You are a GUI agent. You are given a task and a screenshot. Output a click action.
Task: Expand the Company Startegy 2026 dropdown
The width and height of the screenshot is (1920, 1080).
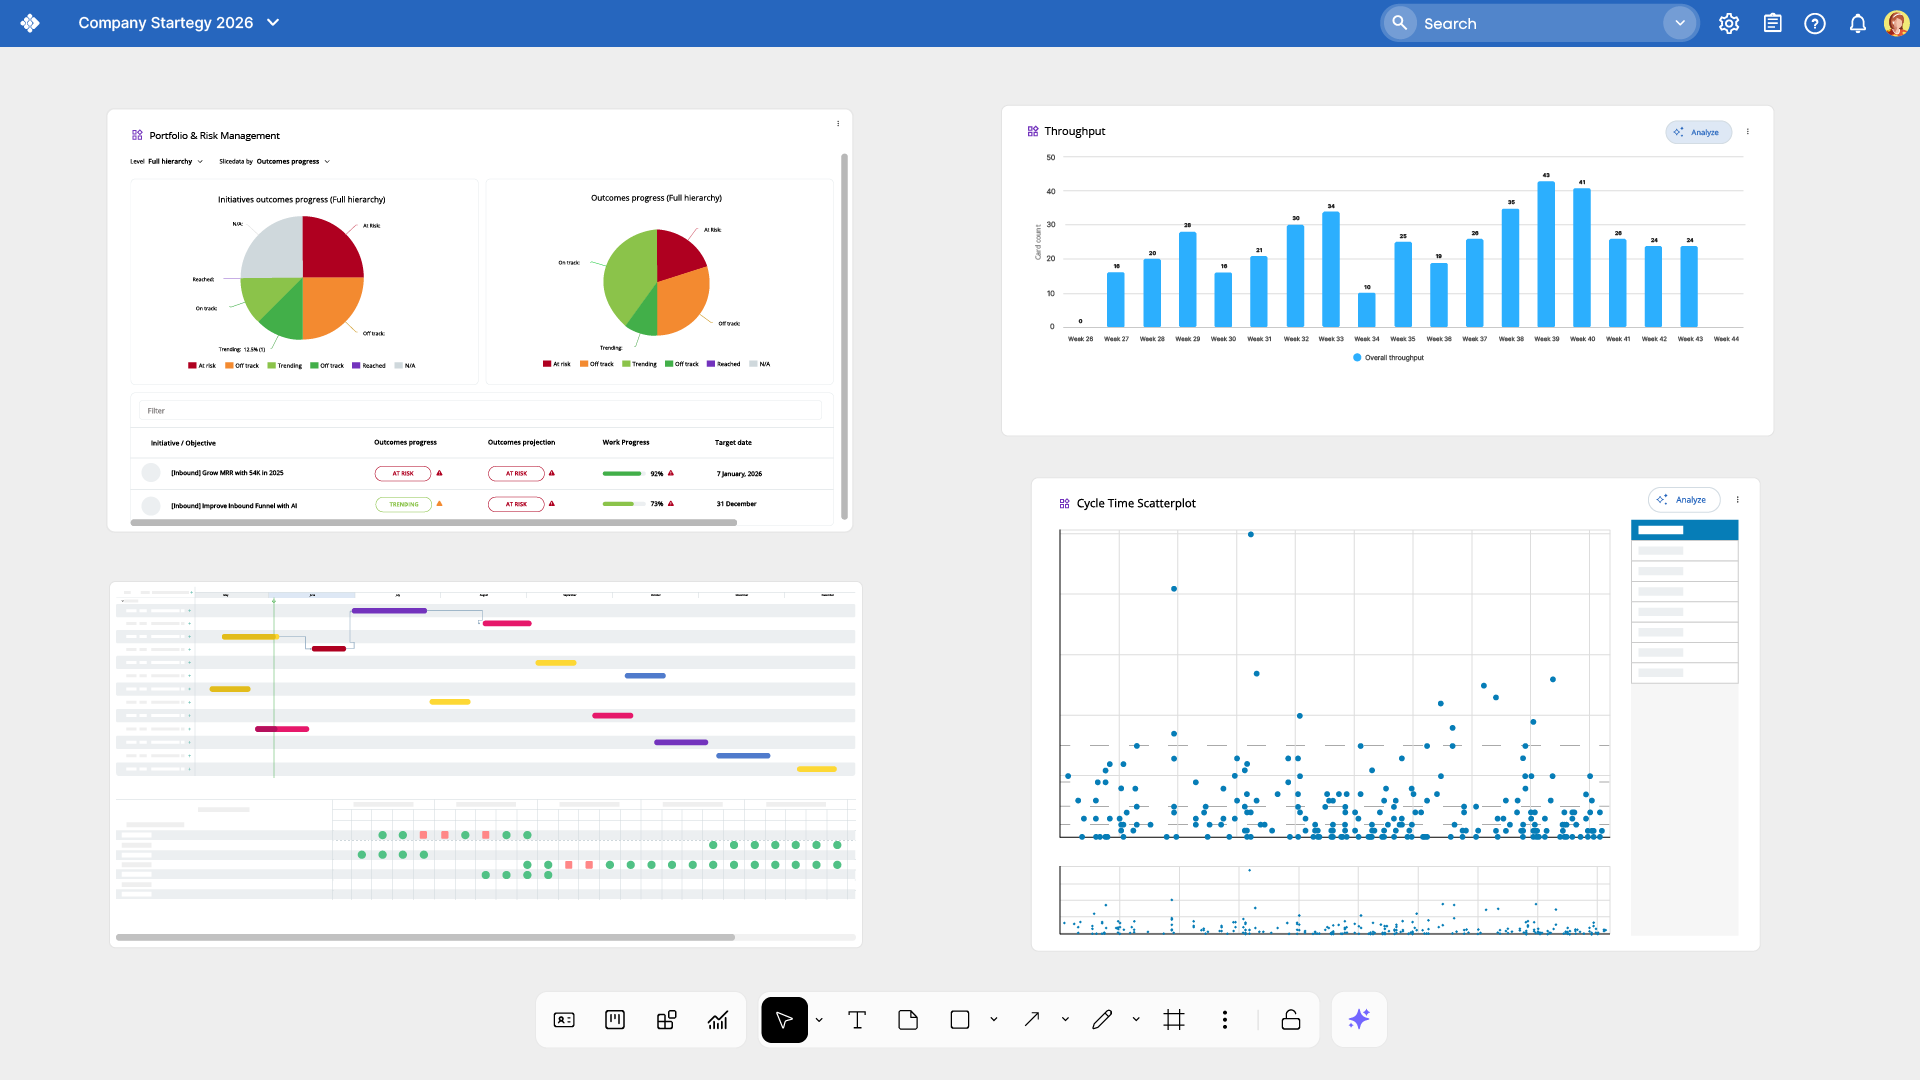point(273,23)
